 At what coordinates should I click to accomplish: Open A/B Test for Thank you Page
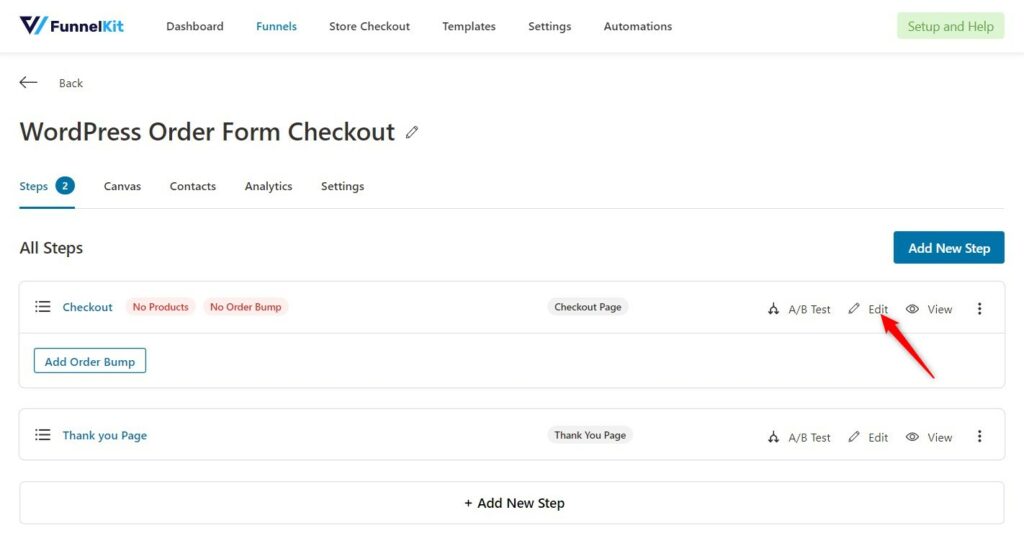(799, 437)
